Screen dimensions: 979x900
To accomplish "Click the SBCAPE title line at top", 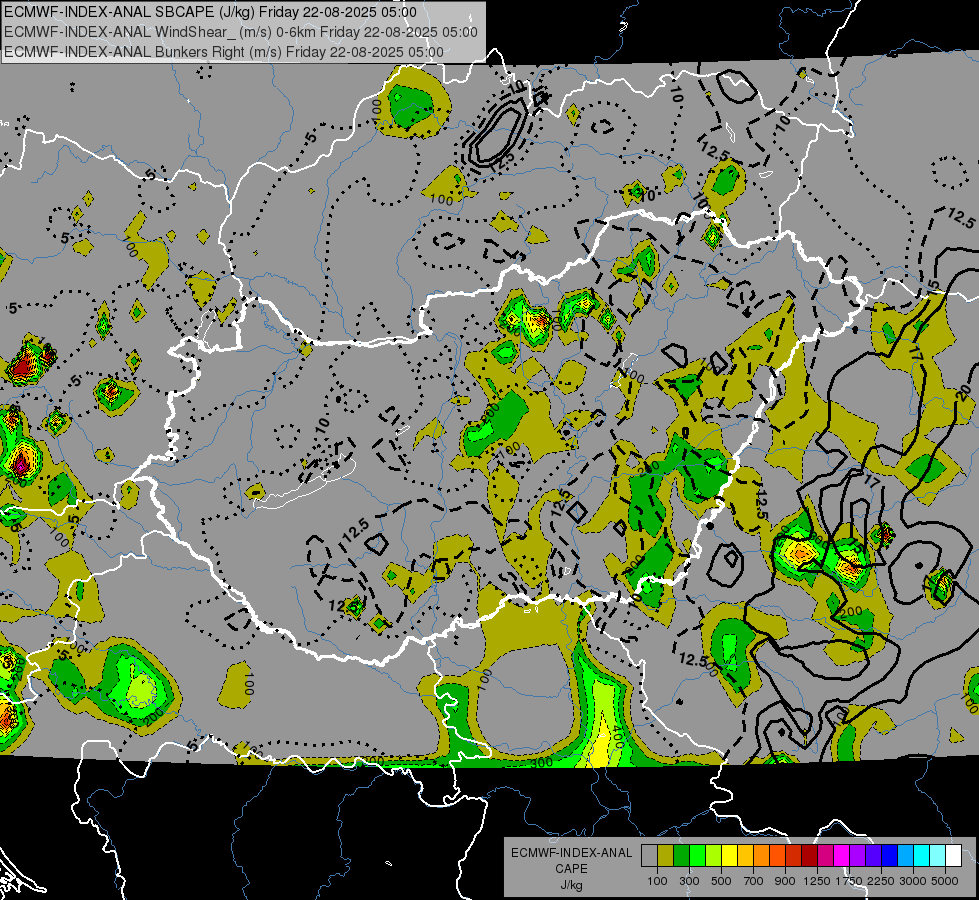I will (x=210, y=12).
